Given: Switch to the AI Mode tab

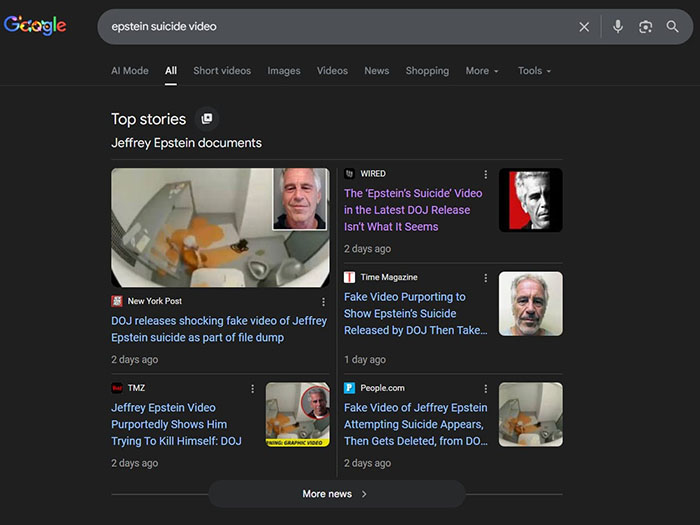Looking at the screenshot, I should point(130,71).
